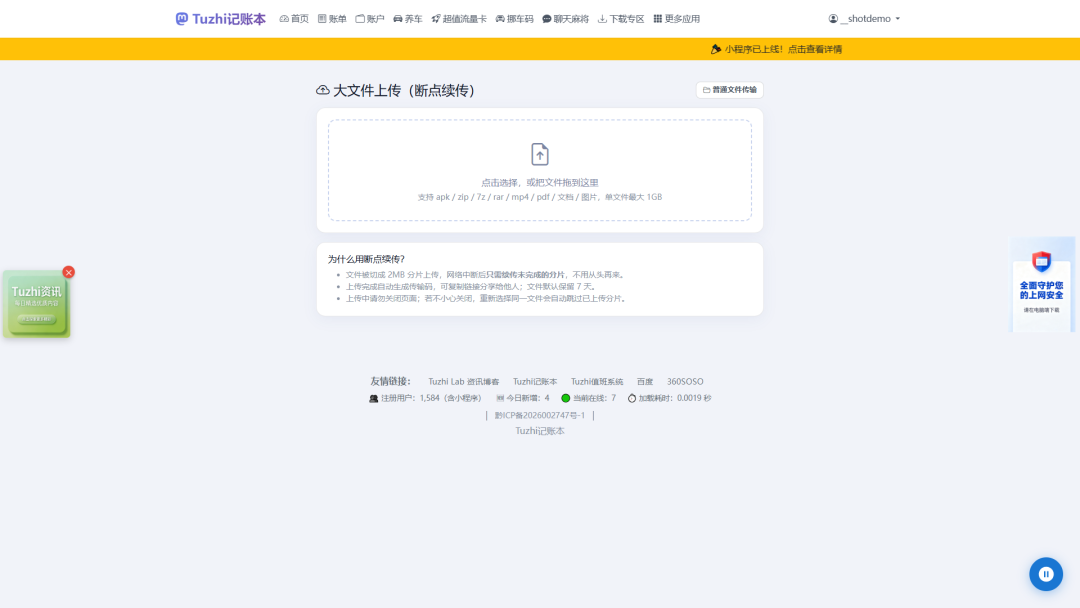Open the 百度 link
1080x608 pixels.
(x=645, y=381)
